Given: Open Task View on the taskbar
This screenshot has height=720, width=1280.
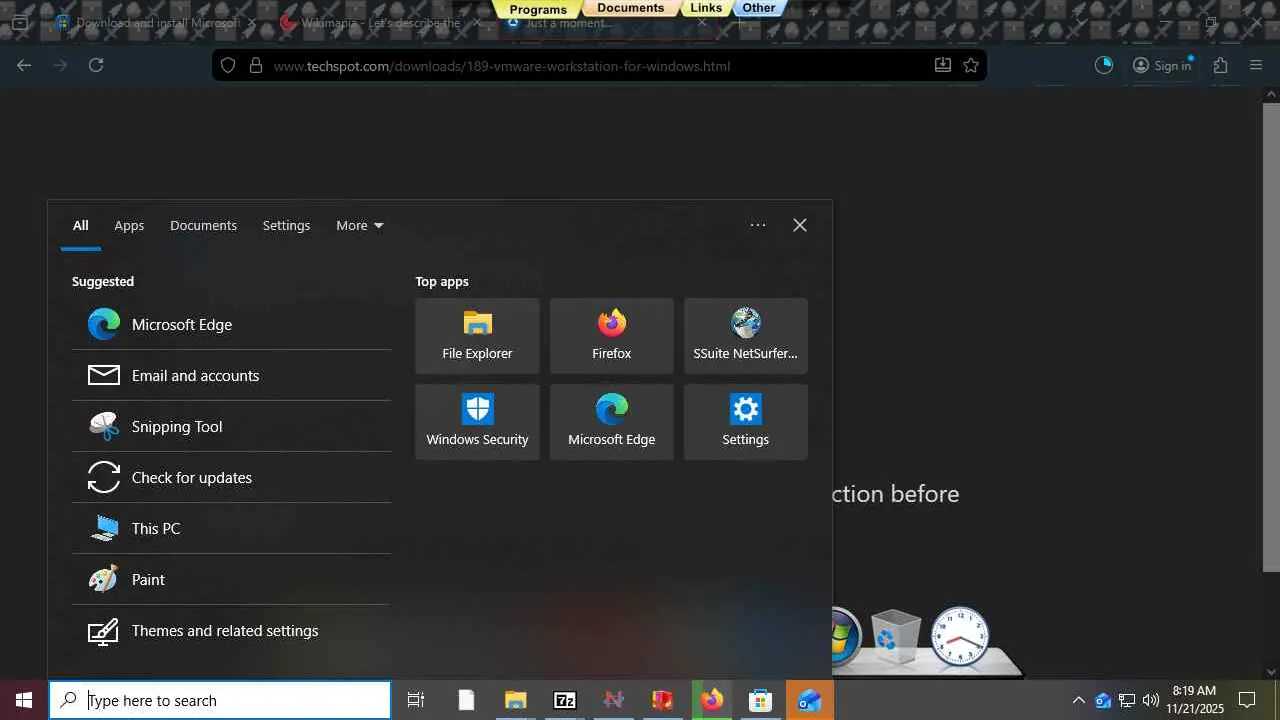Looking at the screenshot, I should [x=416, y=700].
